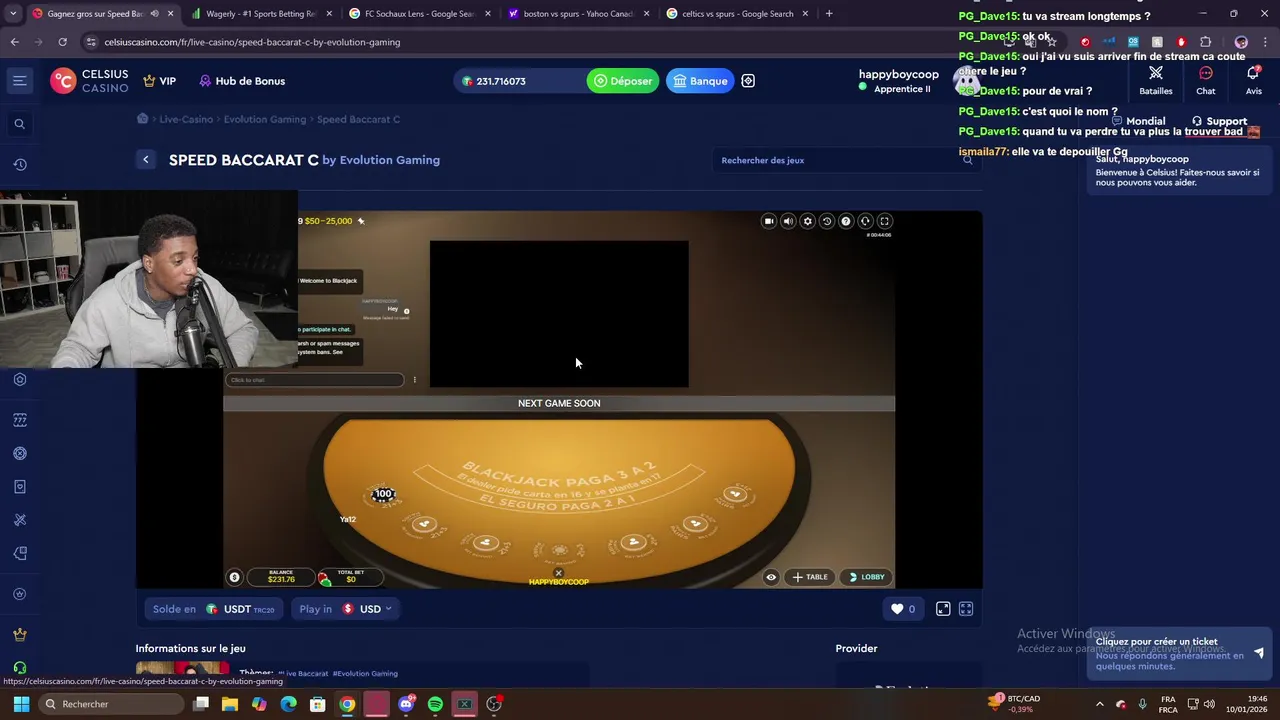Screen dimensions: 1280x720
Task: Click the game cashier dollar icon
Action: 234,577
